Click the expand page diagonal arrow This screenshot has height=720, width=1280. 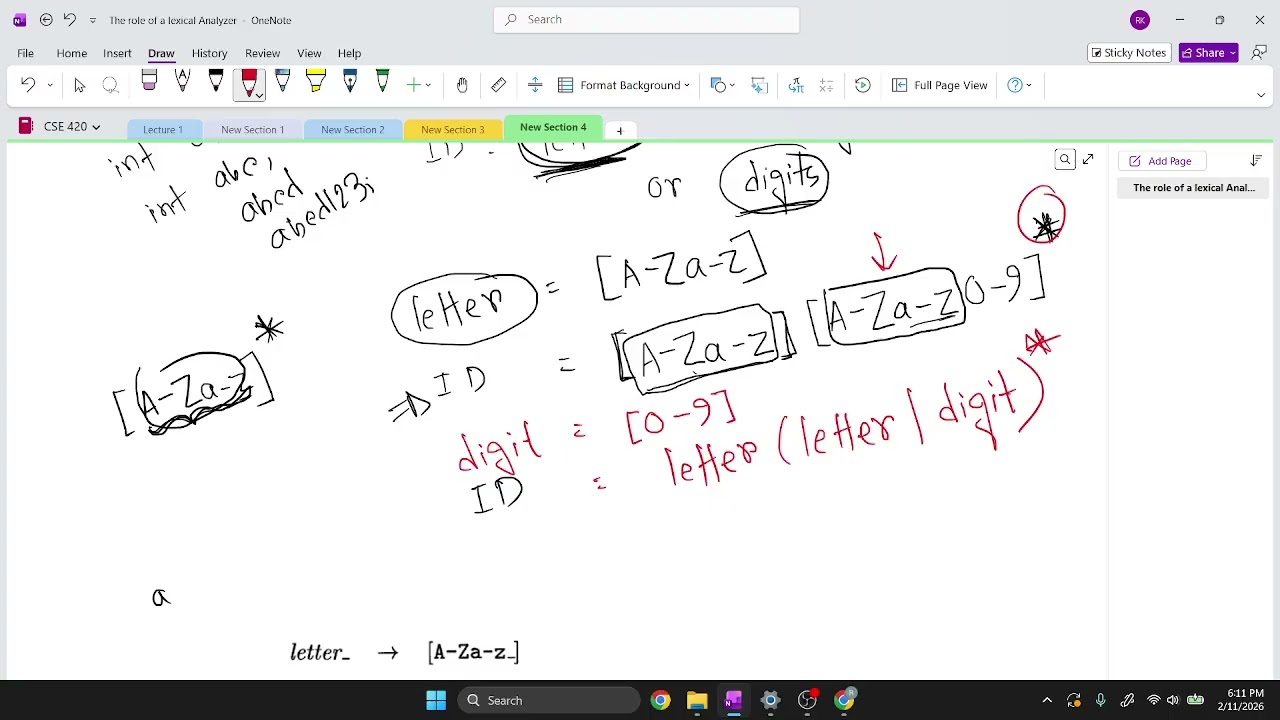[1088, 160]
